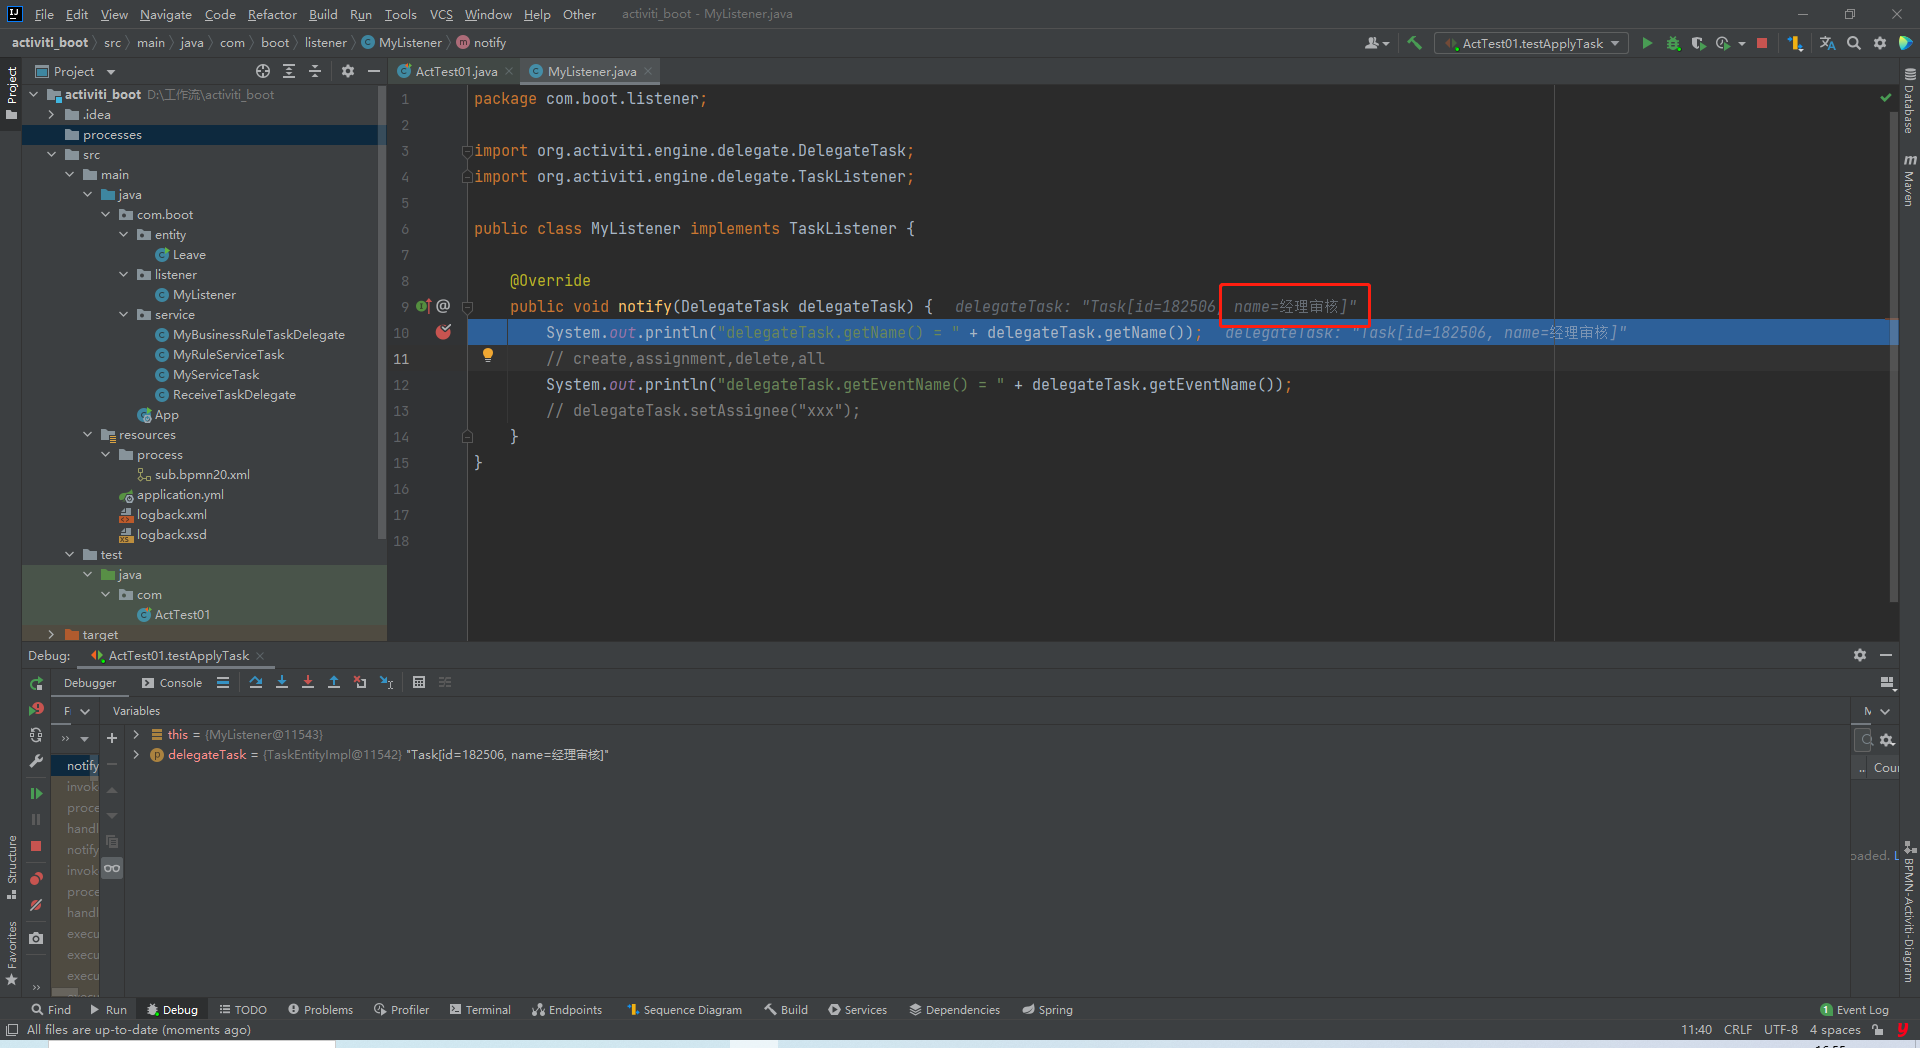Toggle the watches glasses icon in Variables
This screenshot has height=1048, width=1920.
112,868
